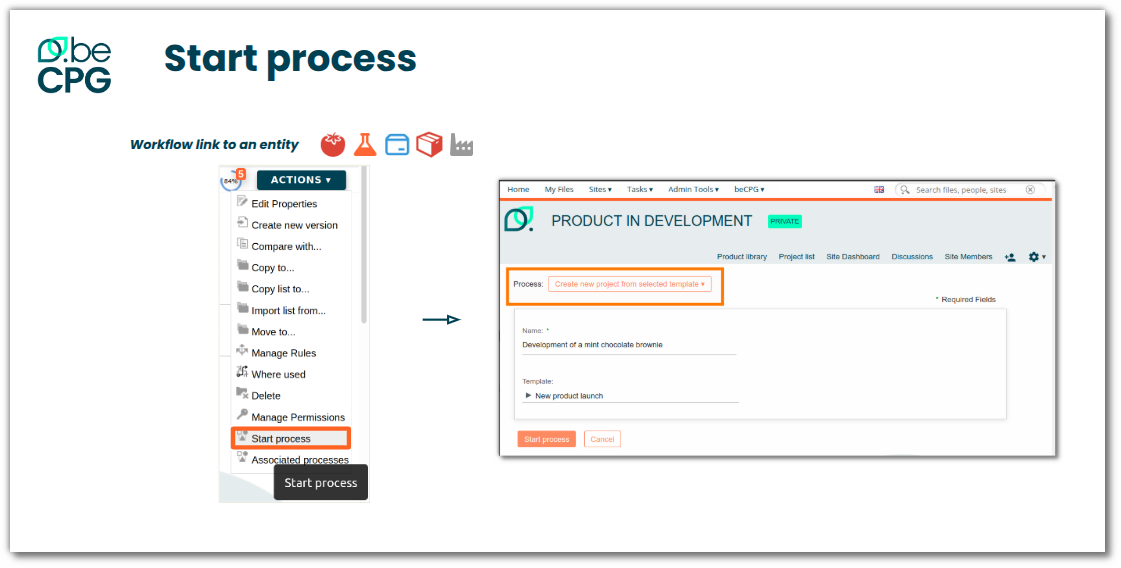This screenshot has width=1121, height=568.
Task: Go to Home in the top navigation
Action: [x=518, y=190]
